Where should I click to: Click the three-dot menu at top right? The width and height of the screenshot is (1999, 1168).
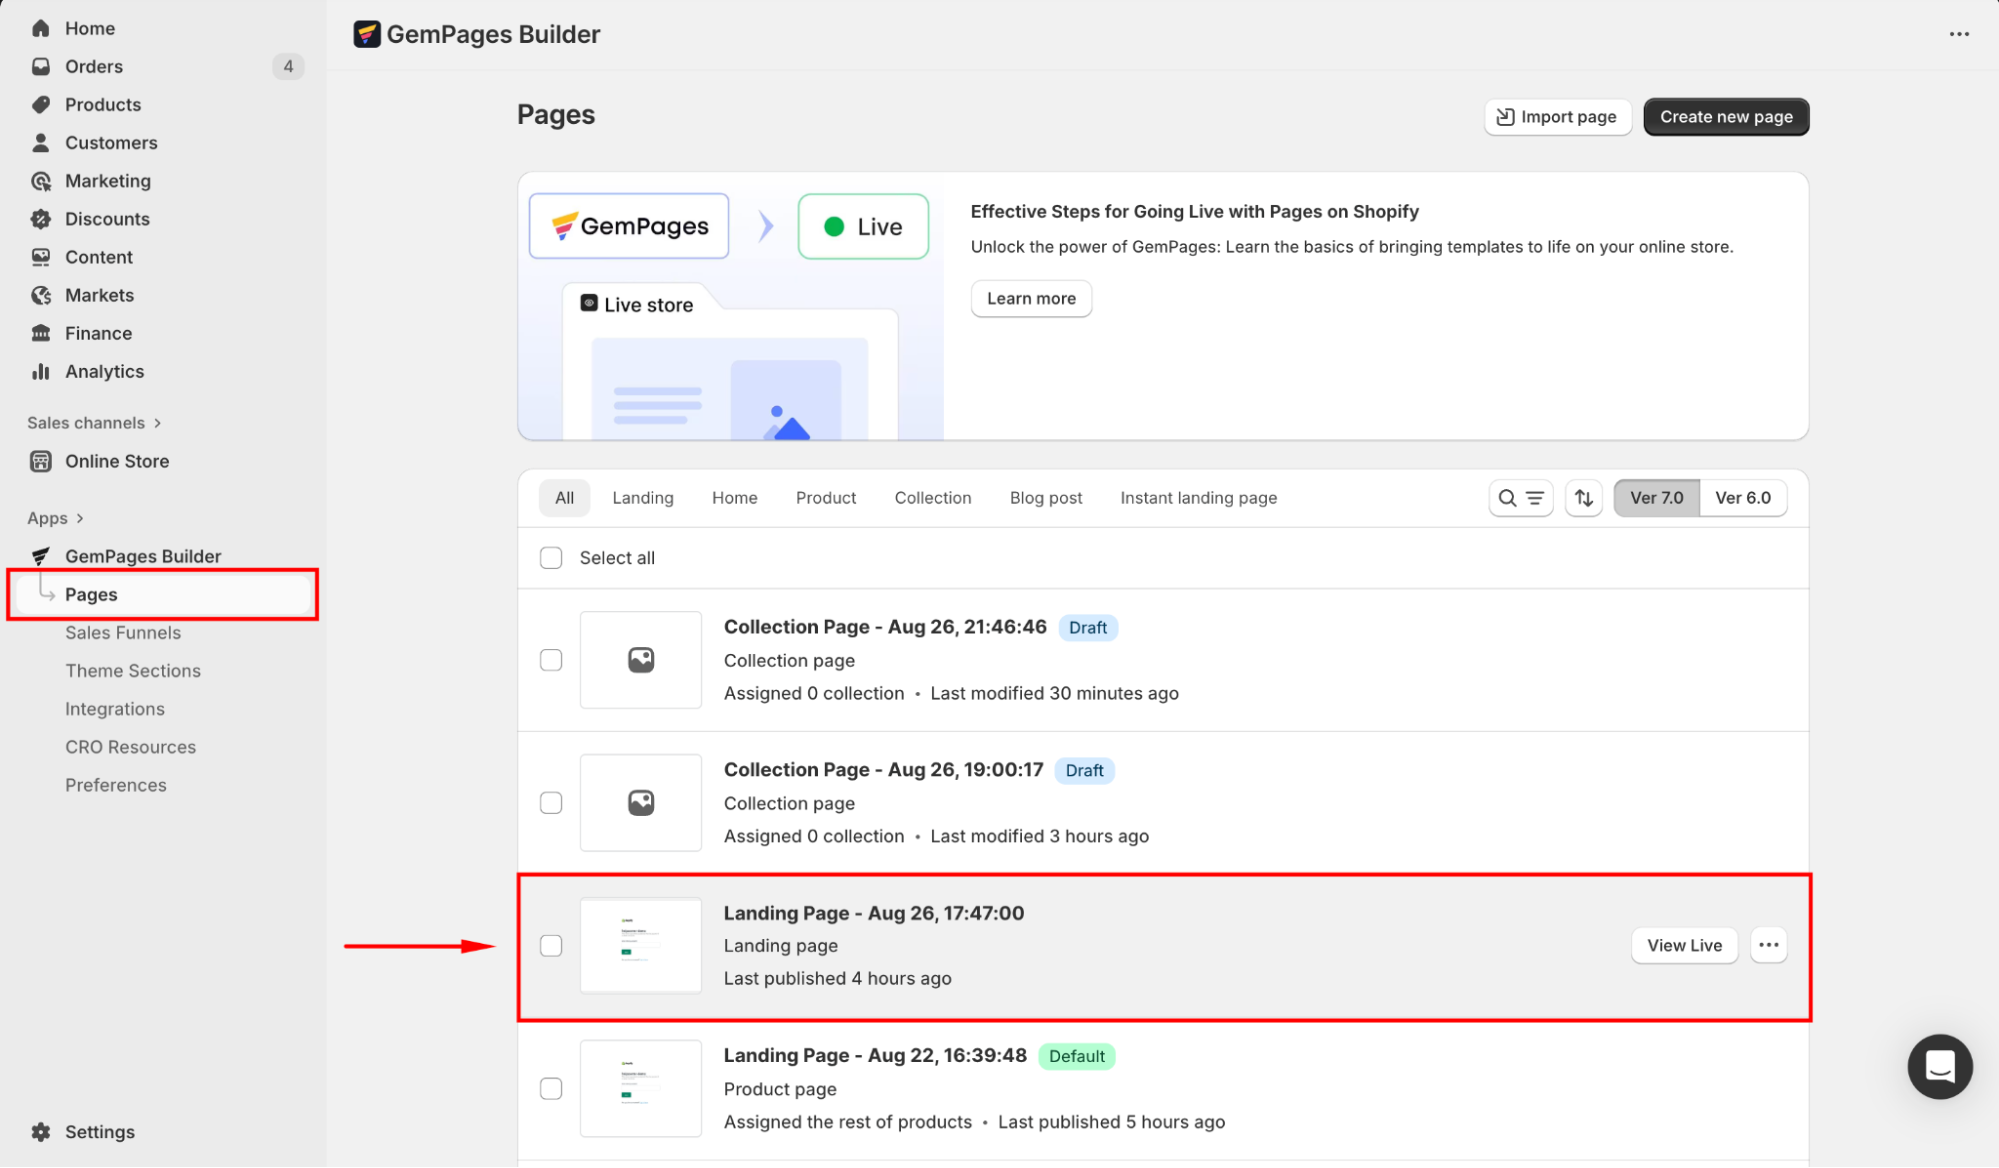1958,34
